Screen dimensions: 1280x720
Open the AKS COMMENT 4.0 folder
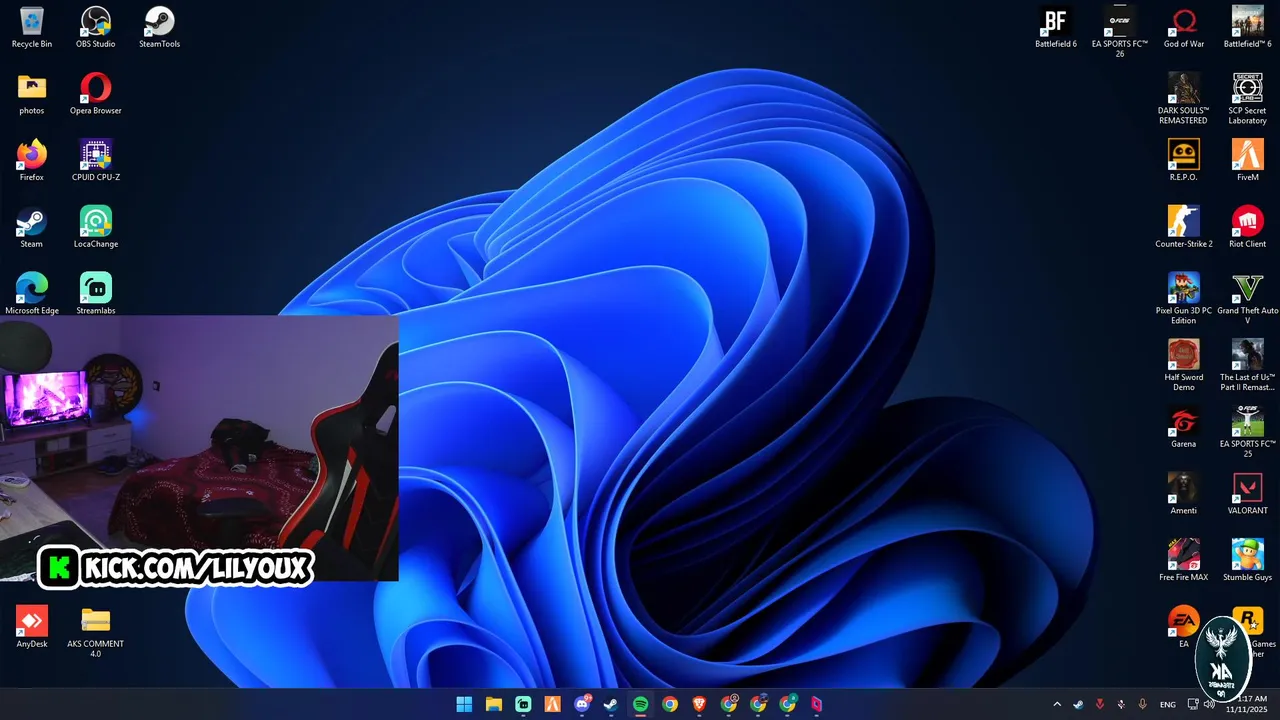(96, 632)
